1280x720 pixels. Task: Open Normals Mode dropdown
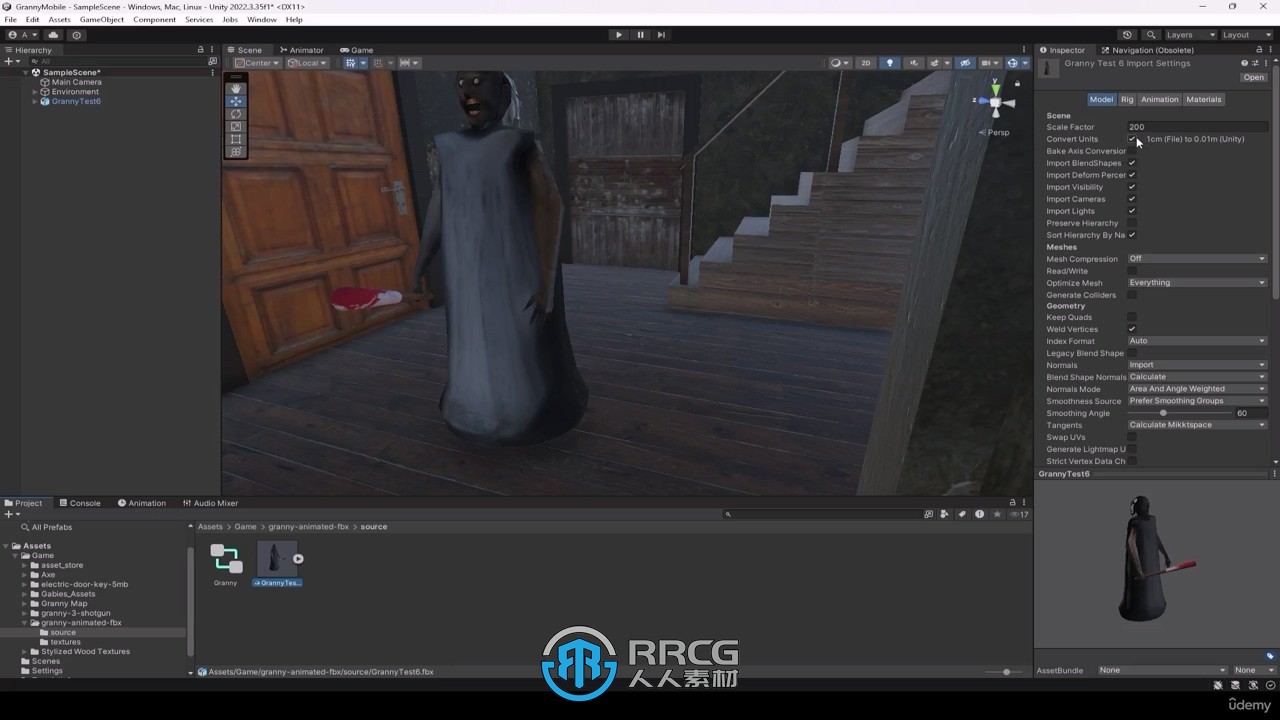[x=1197, y=389]
